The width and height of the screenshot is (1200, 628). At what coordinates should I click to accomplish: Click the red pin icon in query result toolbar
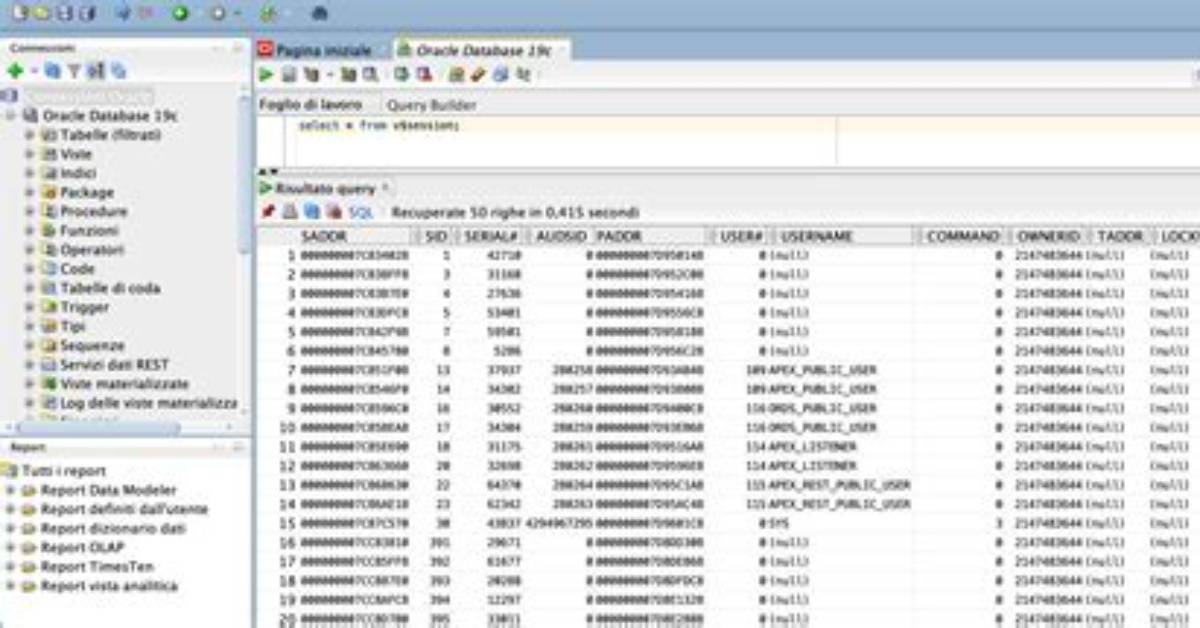tap(268, 212)
